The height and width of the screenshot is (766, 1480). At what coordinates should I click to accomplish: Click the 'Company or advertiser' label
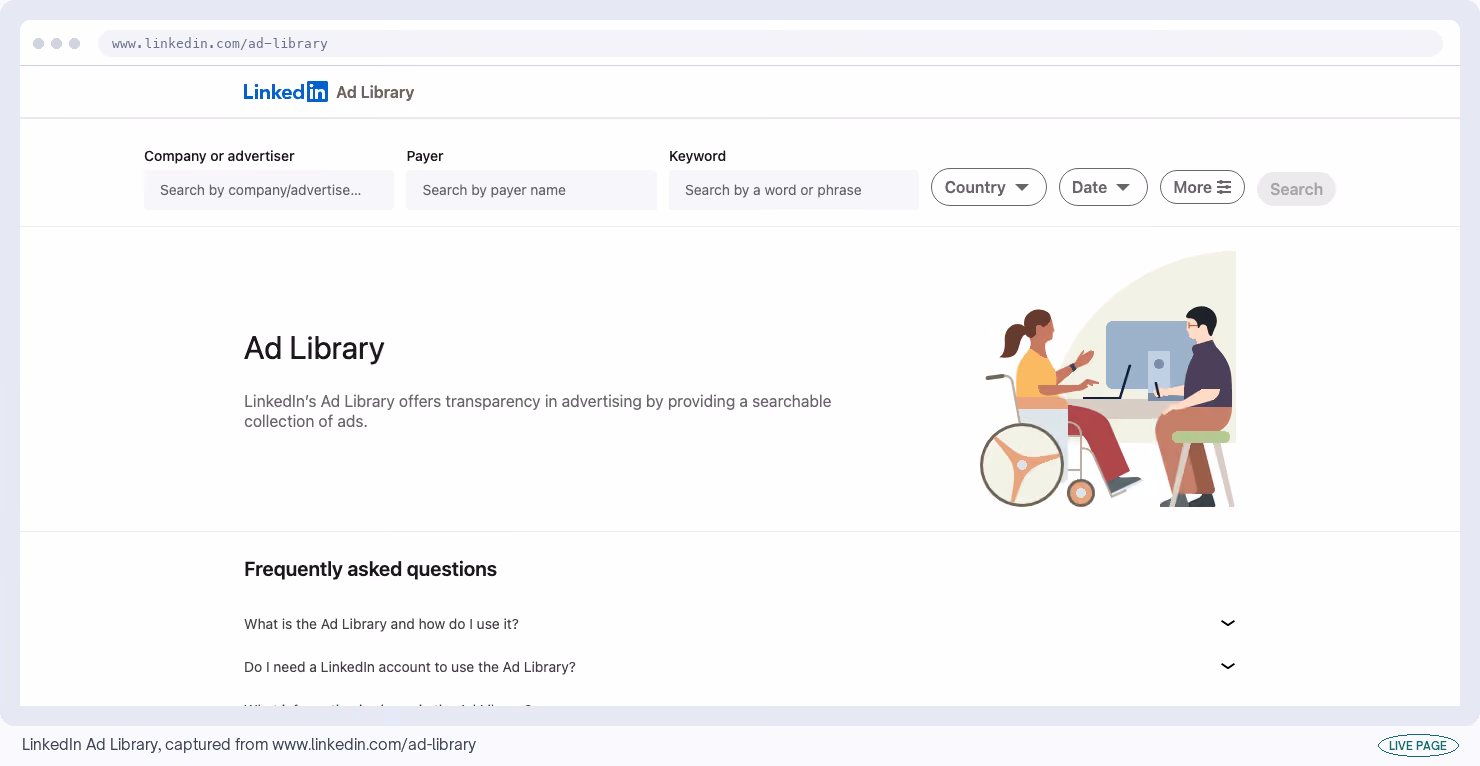click(219, 156)
